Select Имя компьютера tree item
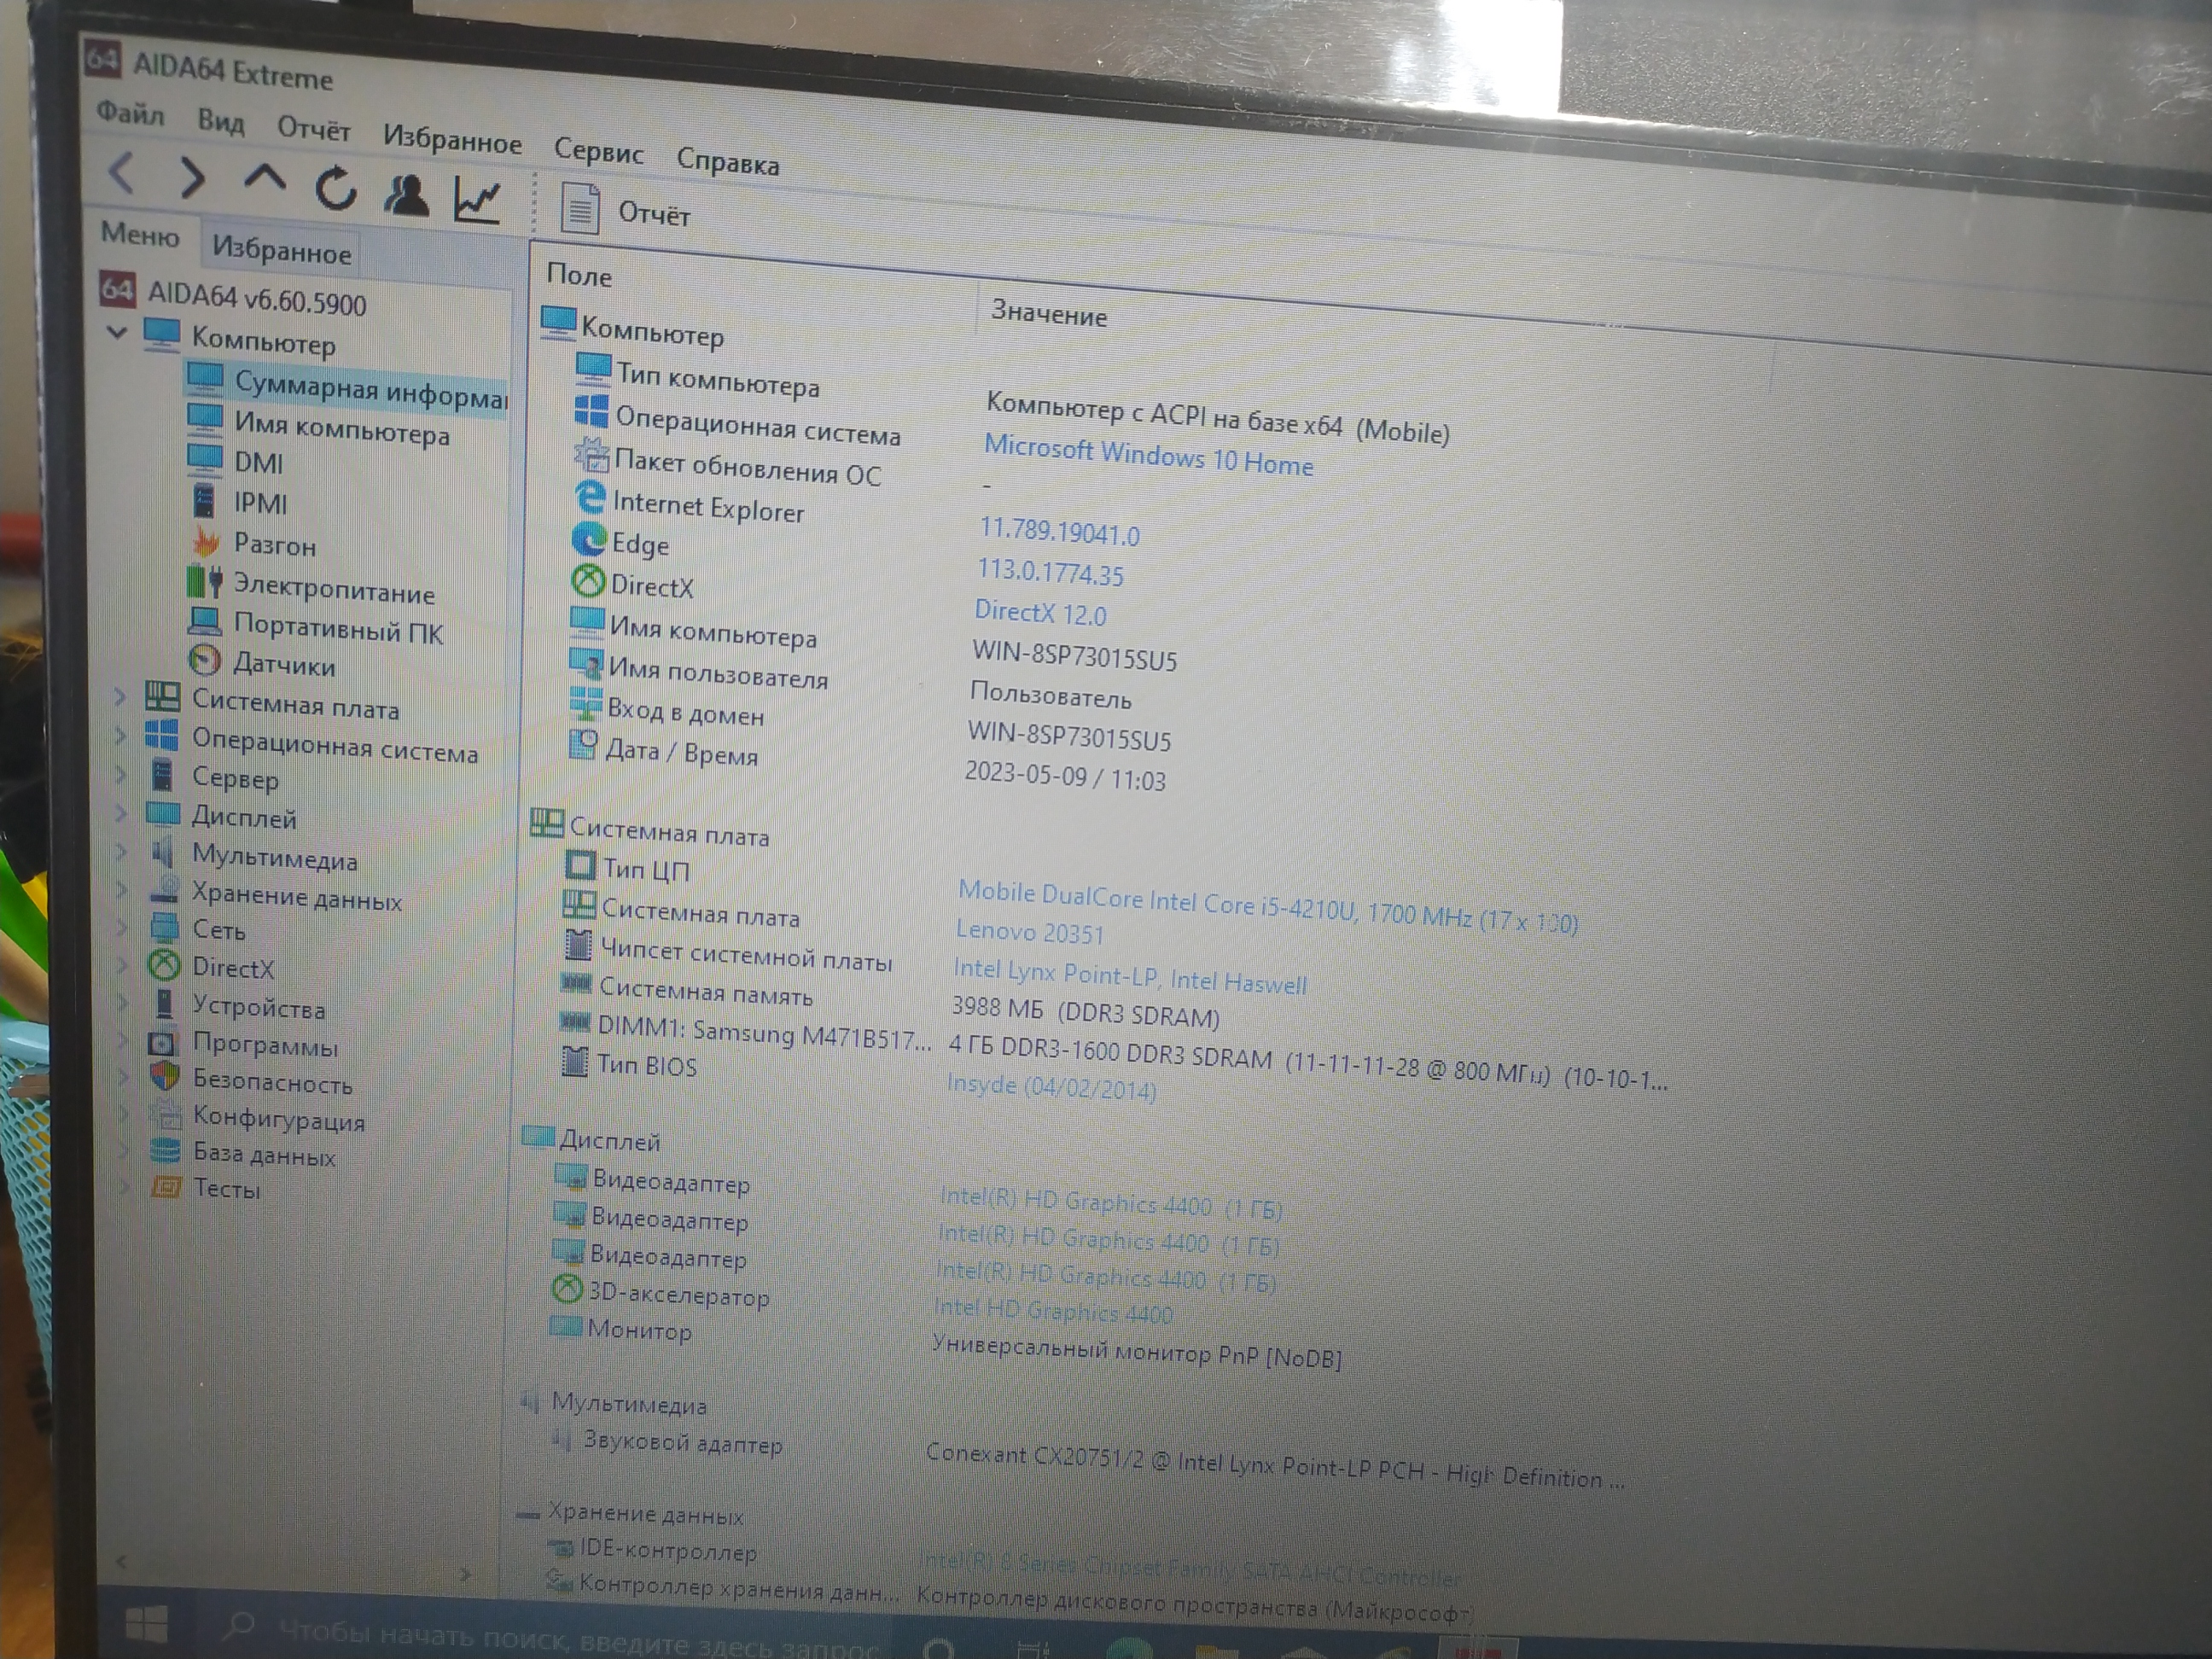 319,428
